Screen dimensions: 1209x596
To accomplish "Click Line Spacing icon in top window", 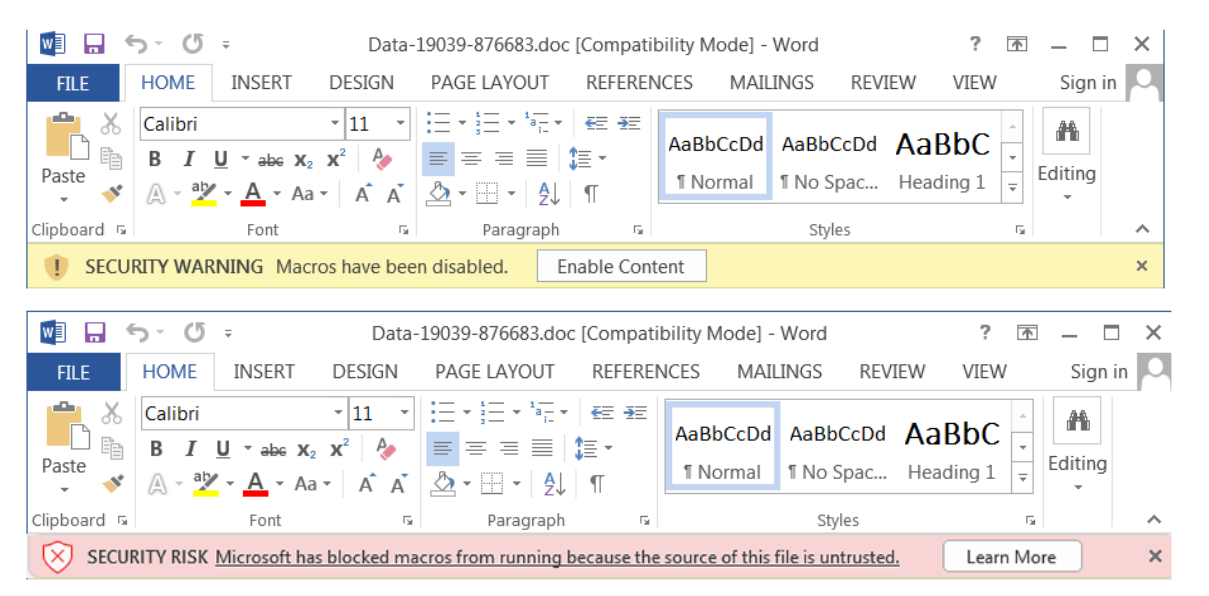I will coord(580,159).
